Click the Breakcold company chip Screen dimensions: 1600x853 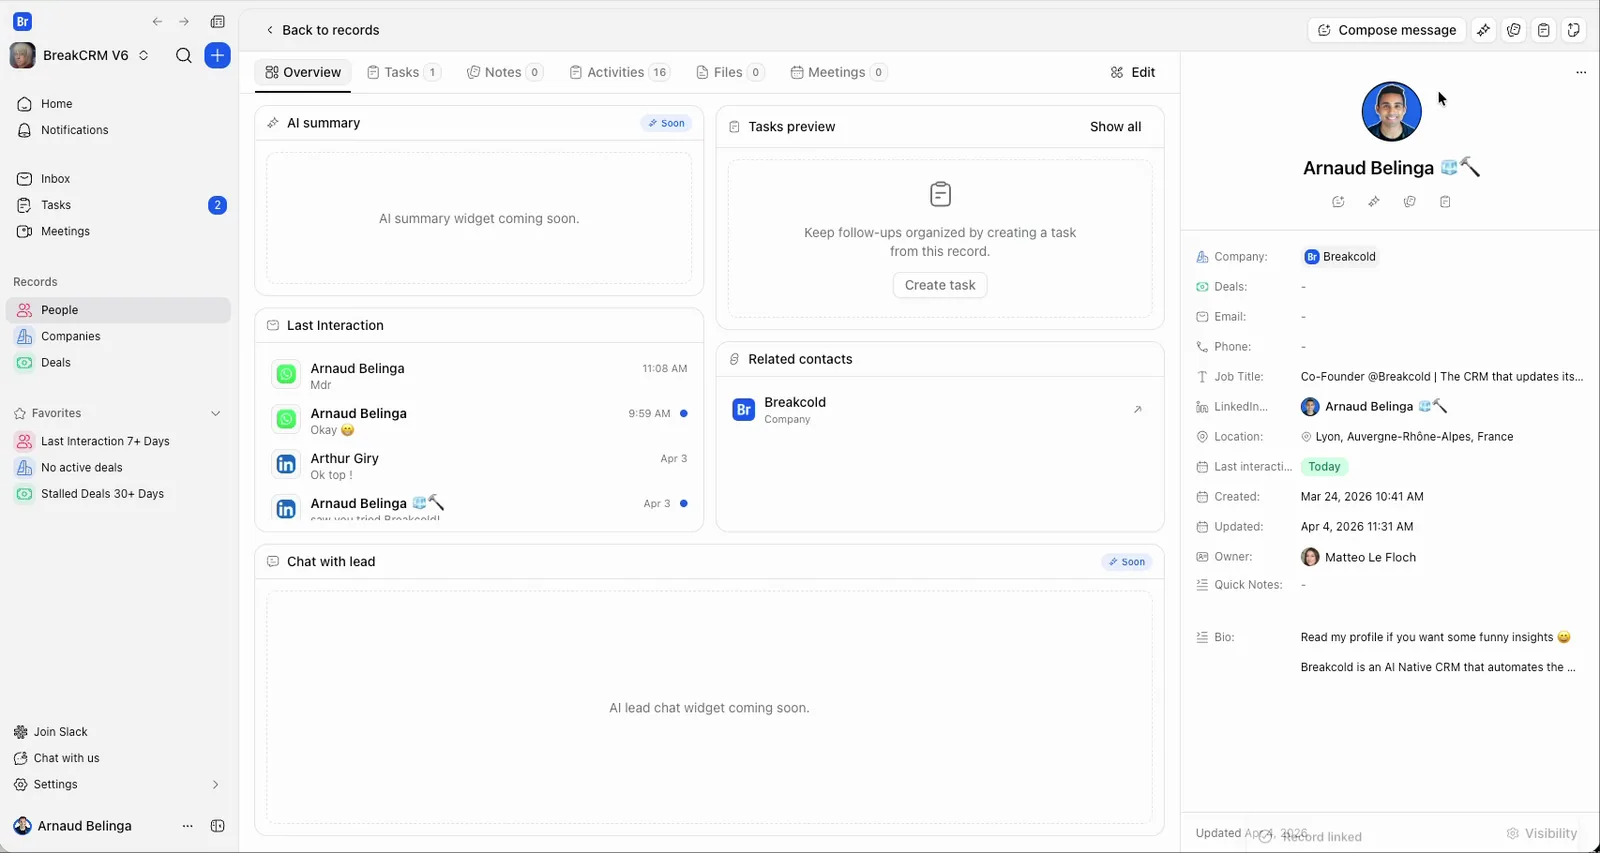point(1340,257)
